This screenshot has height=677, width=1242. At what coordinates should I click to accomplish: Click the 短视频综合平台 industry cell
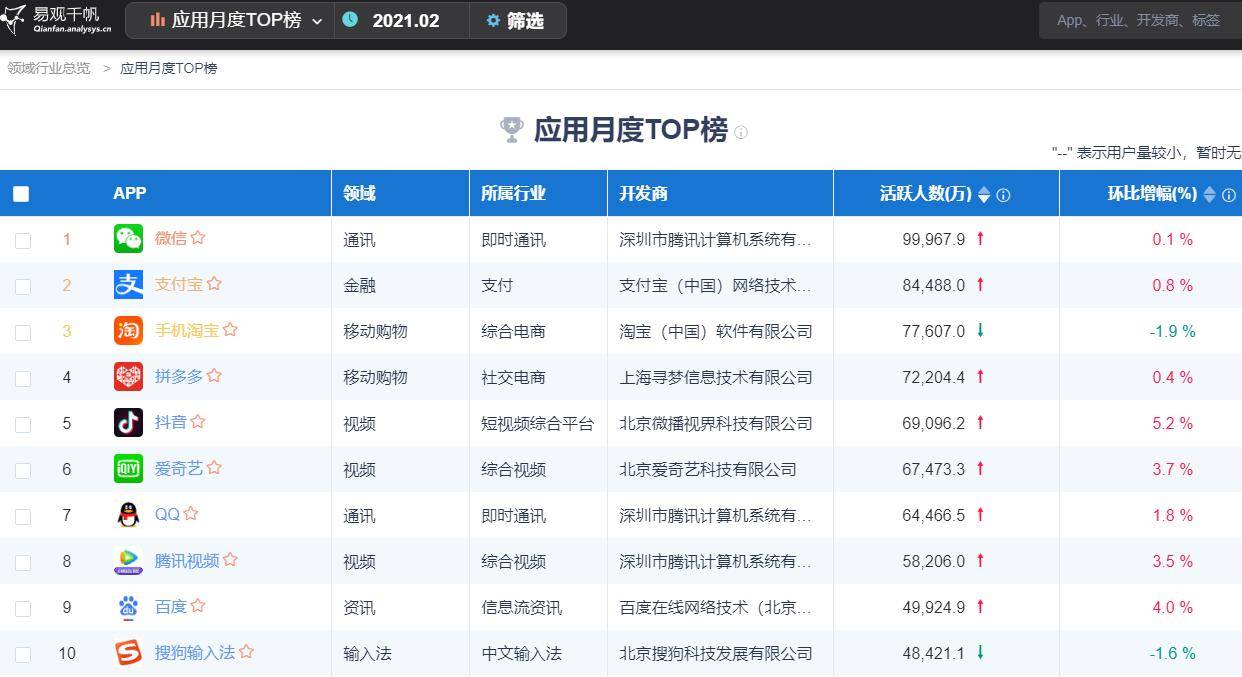click(537, 424)
